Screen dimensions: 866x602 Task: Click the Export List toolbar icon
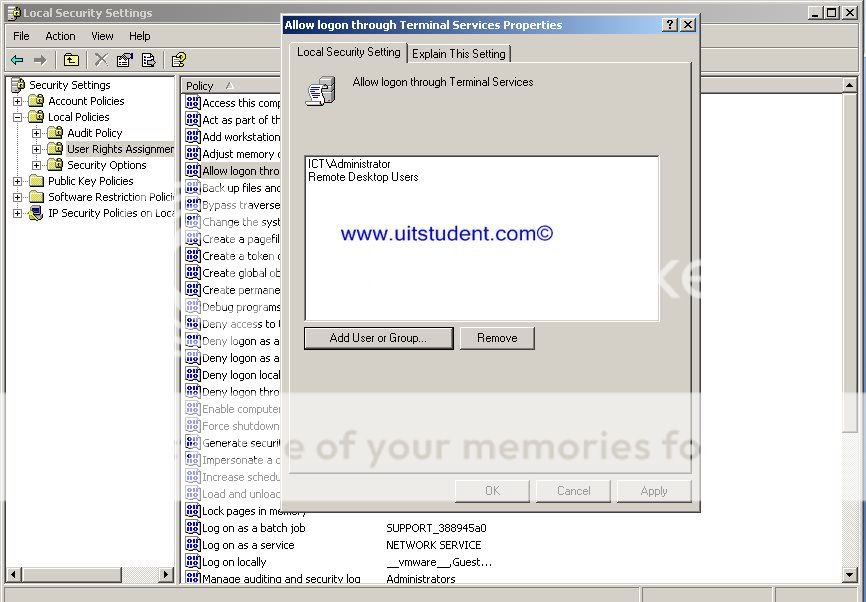148,60
